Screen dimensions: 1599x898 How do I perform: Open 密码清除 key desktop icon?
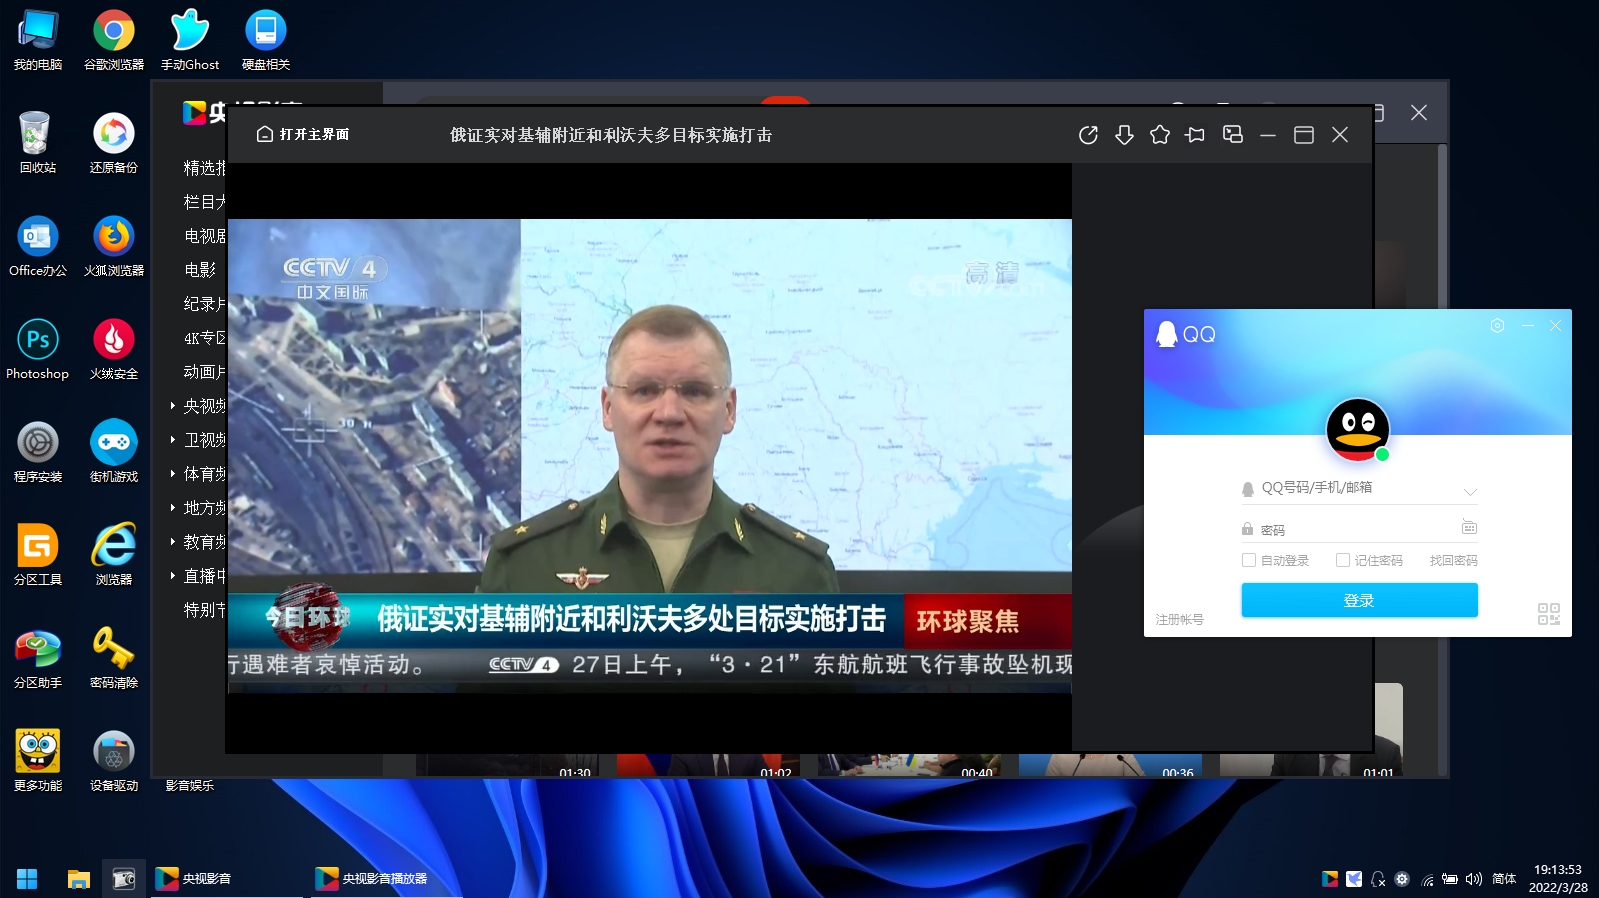[114, 658]
